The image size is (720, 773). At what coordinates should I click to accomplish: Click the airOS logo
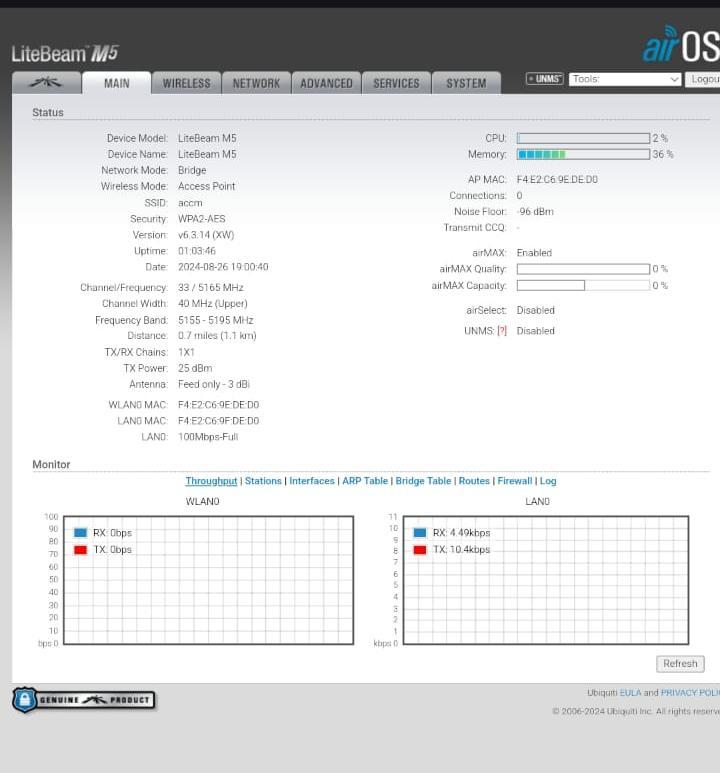point(681,44)
